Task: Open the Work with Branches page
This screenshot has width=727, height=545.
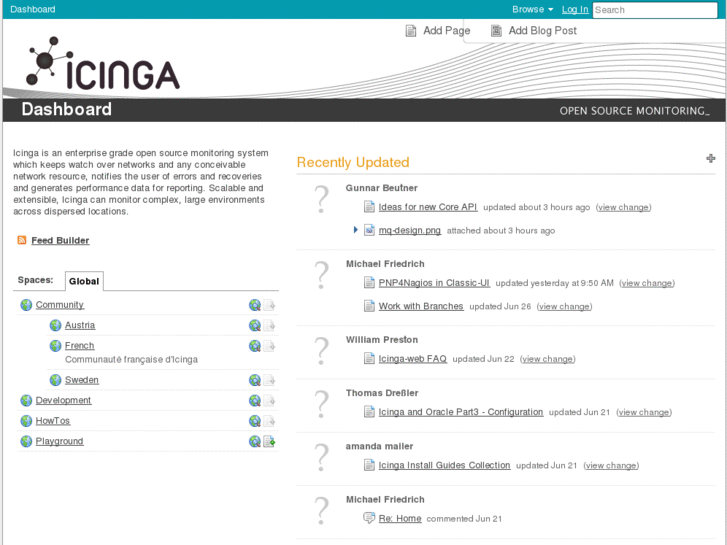Action: coord(421,306)
